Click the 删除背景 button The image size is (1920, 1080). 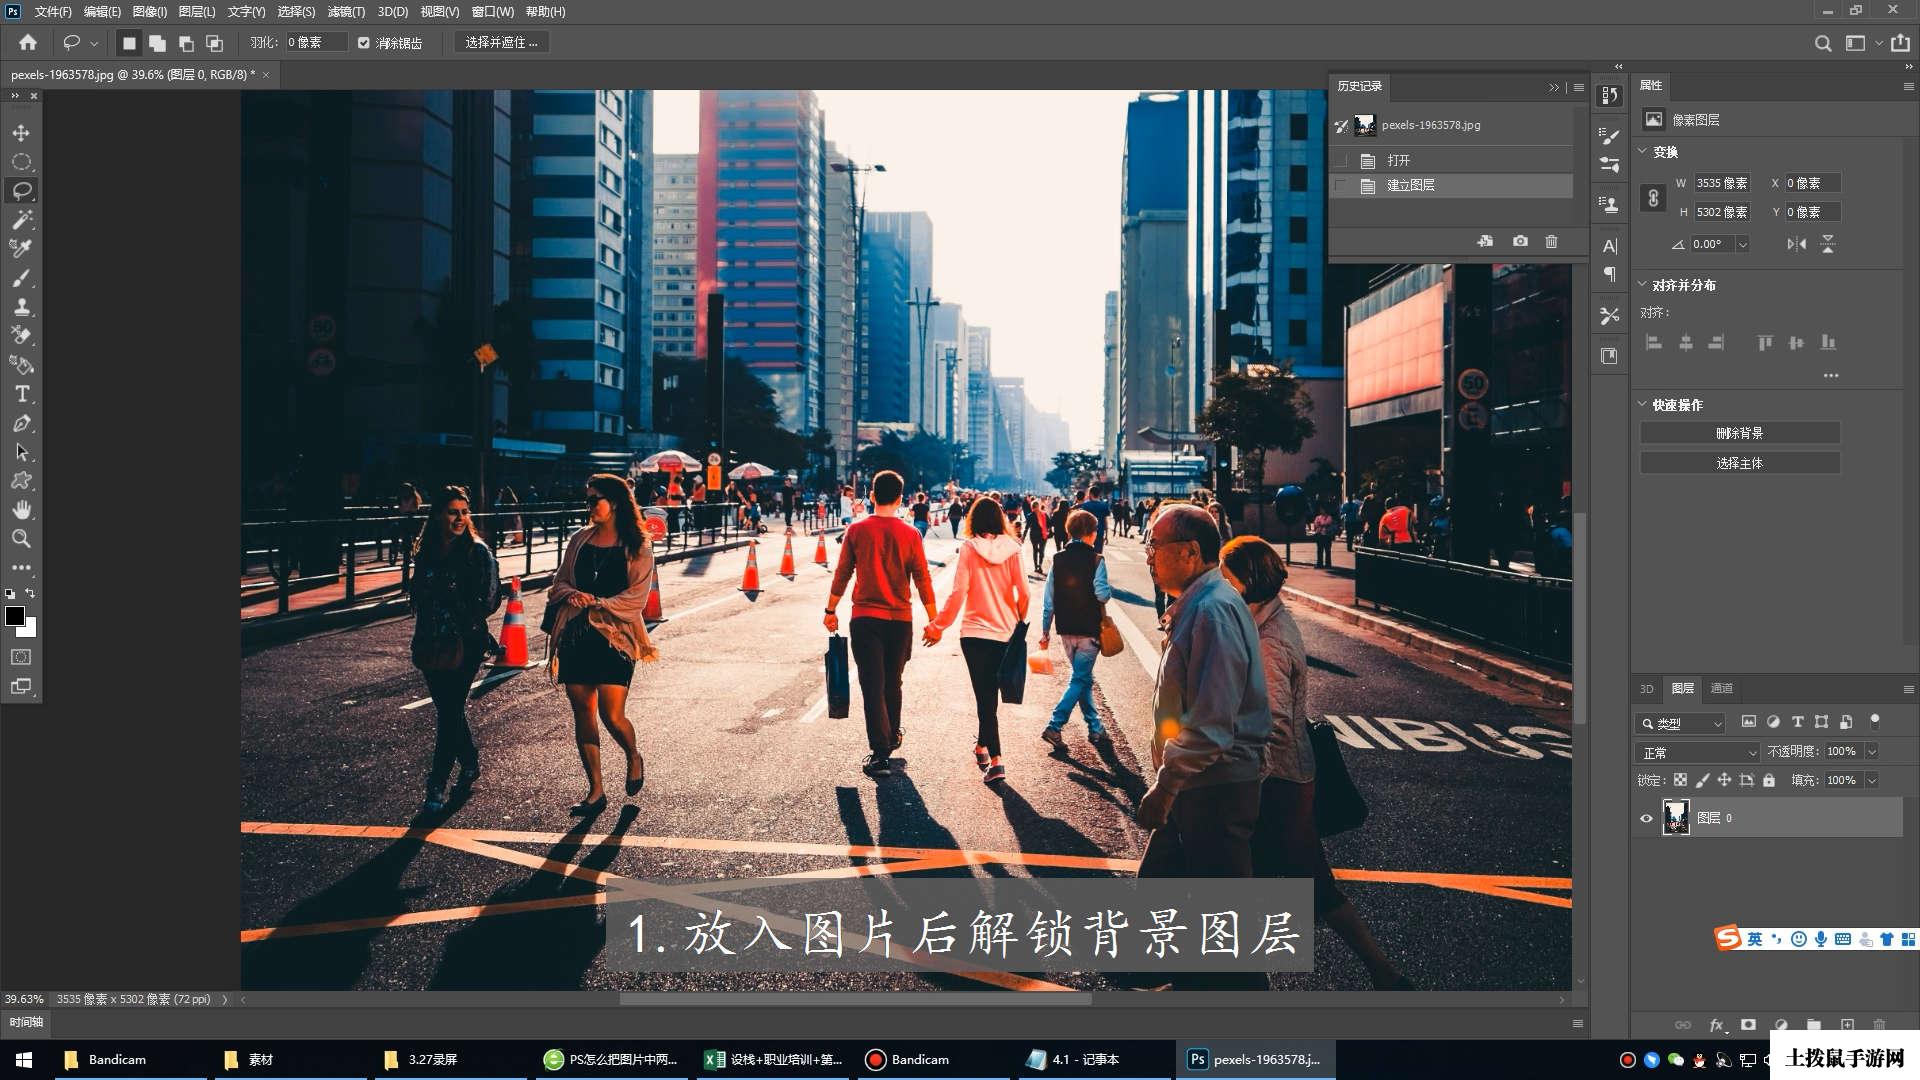click(1739, 433)
